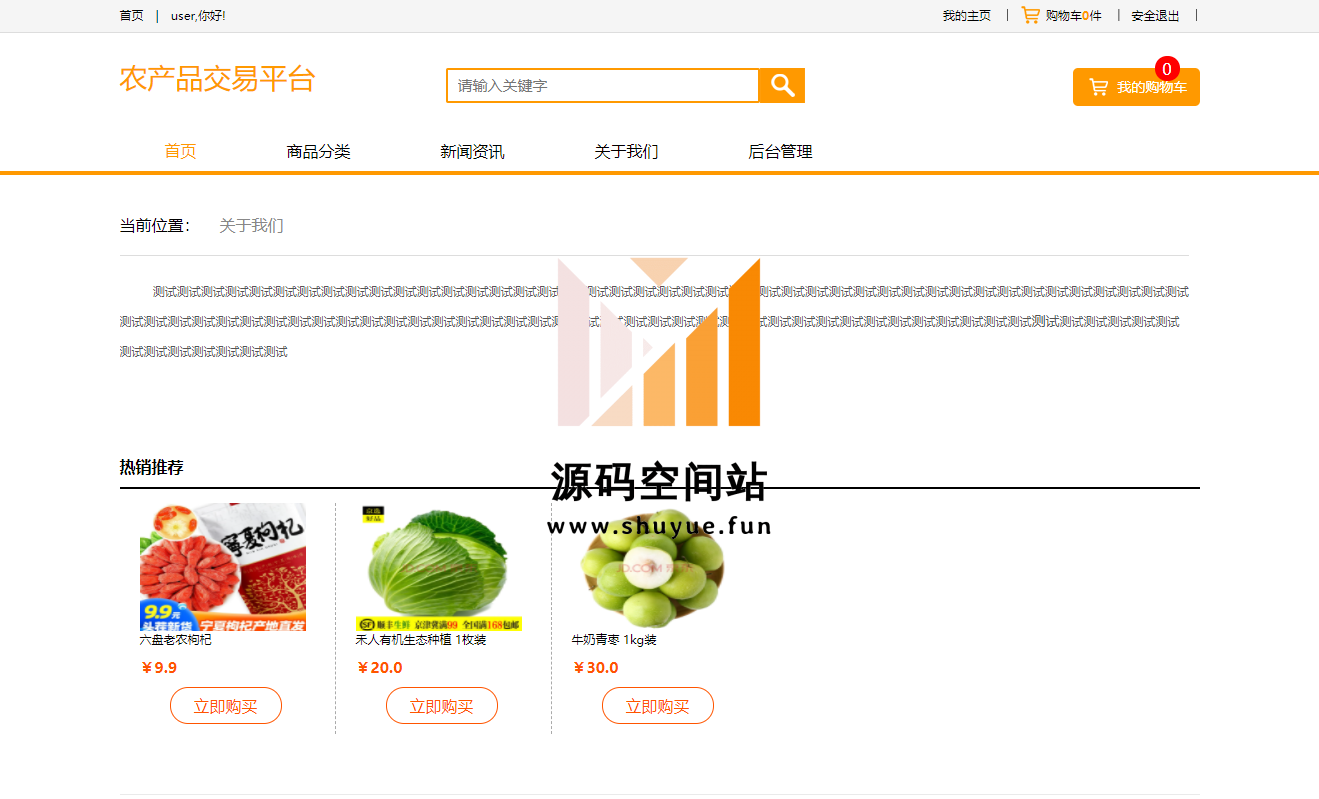Open the 六盘老农枸杞 product image

(x=223, y=567)
